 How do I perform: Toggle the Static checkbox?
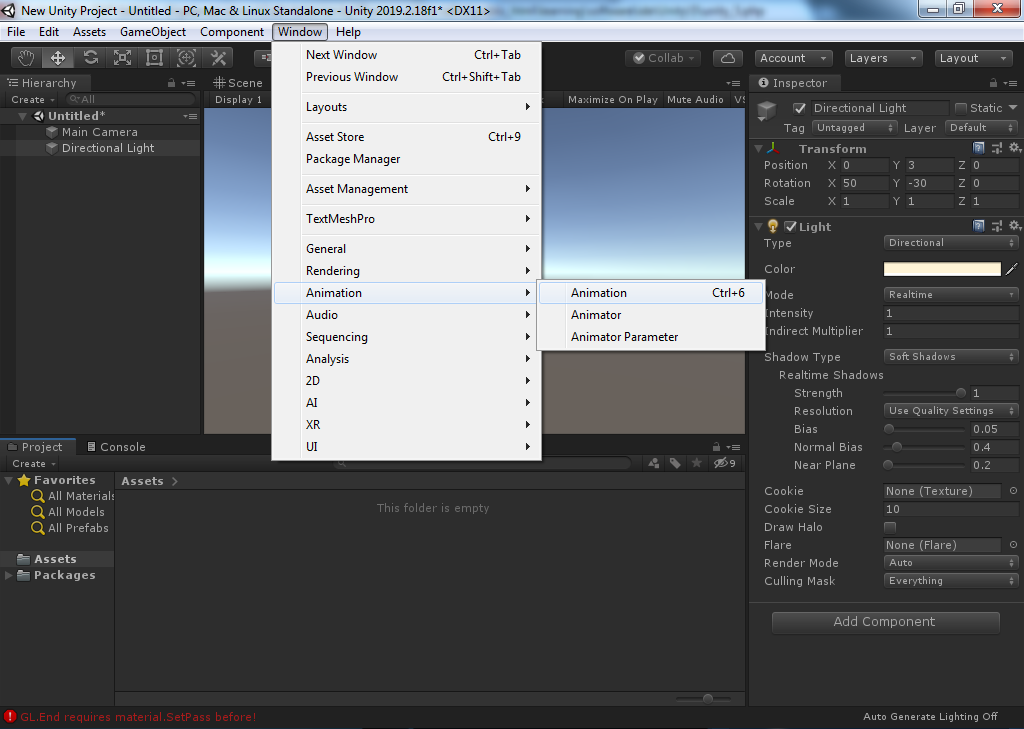pos(961,108)
